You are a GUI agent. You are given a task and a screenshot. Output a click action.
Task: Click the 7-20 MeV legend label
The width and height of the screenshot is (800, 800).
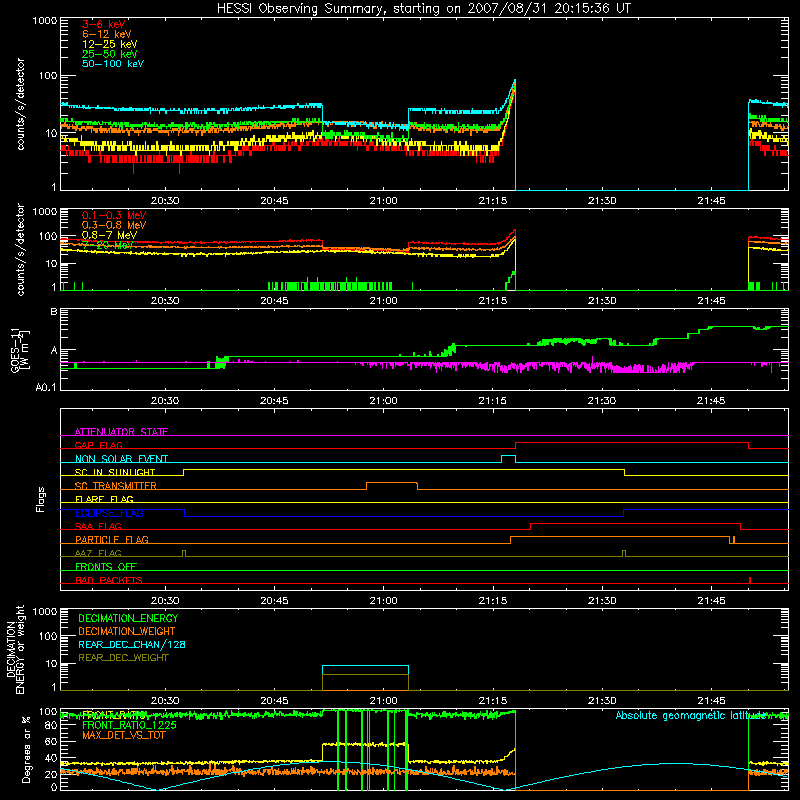(x=108, y=245)
